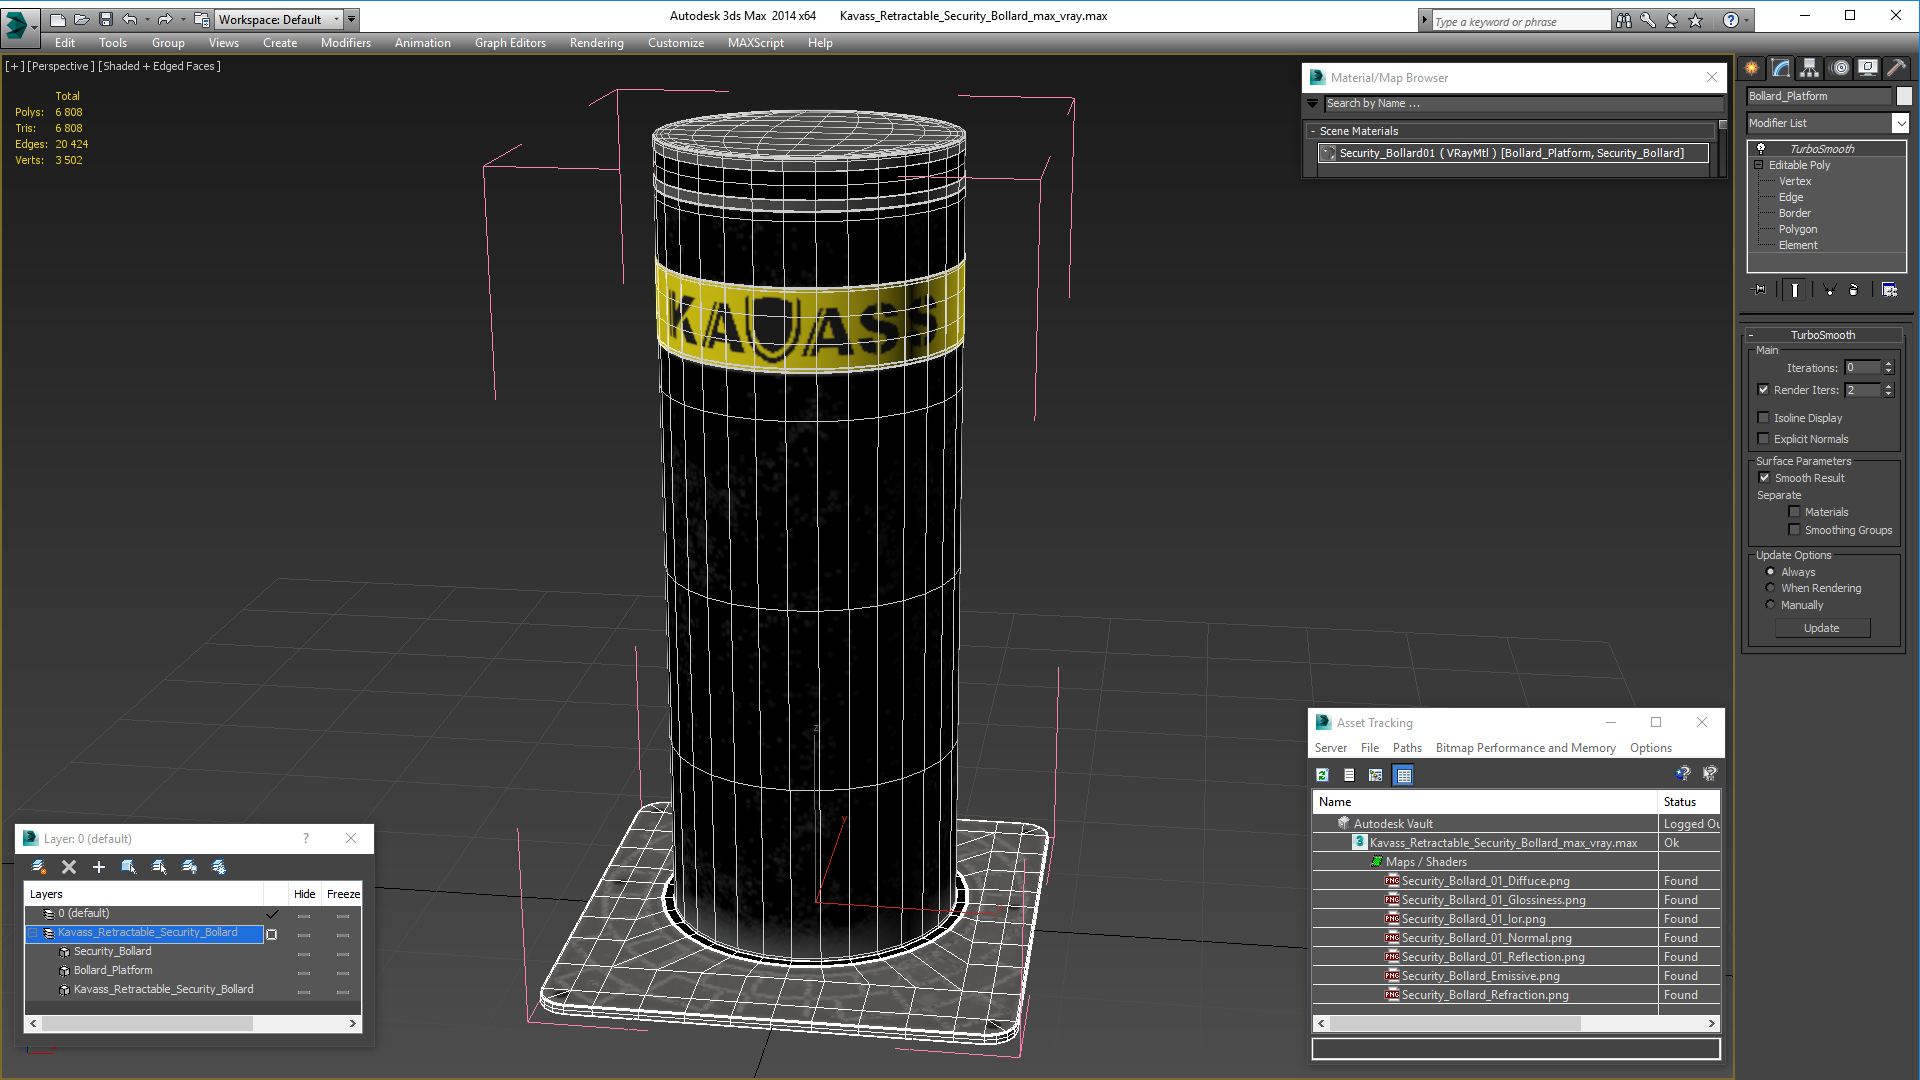Viewport: 1920px width, 1080px height.
Task: Open the Modify command panel tab
Action: click(1781, 68)
